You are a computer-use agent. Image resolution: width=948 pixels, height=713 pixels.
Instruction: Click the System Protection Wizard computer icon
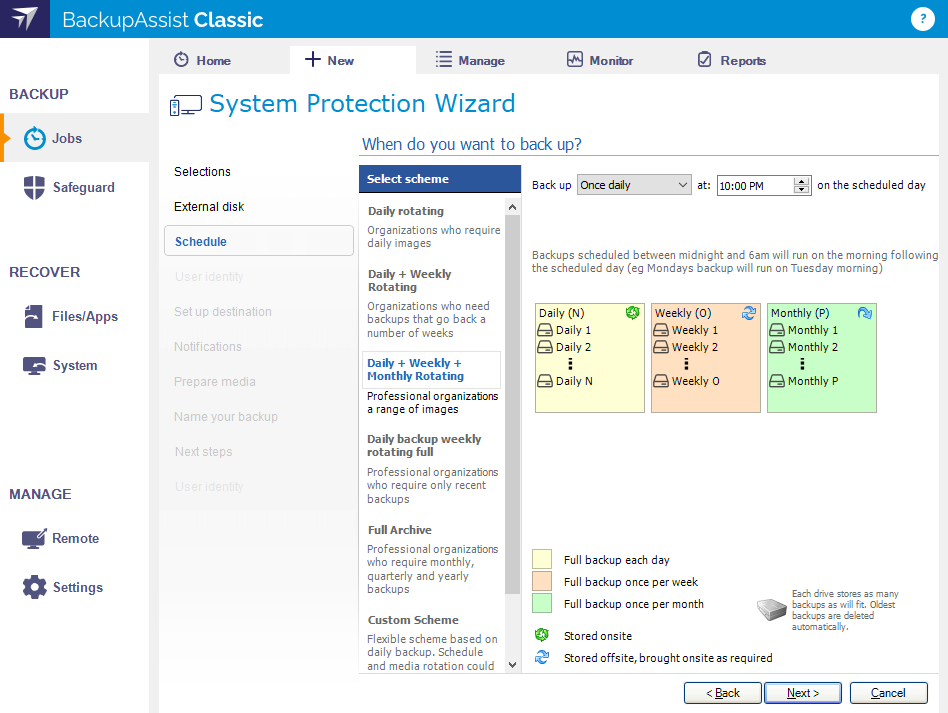(x=186, y=105)
